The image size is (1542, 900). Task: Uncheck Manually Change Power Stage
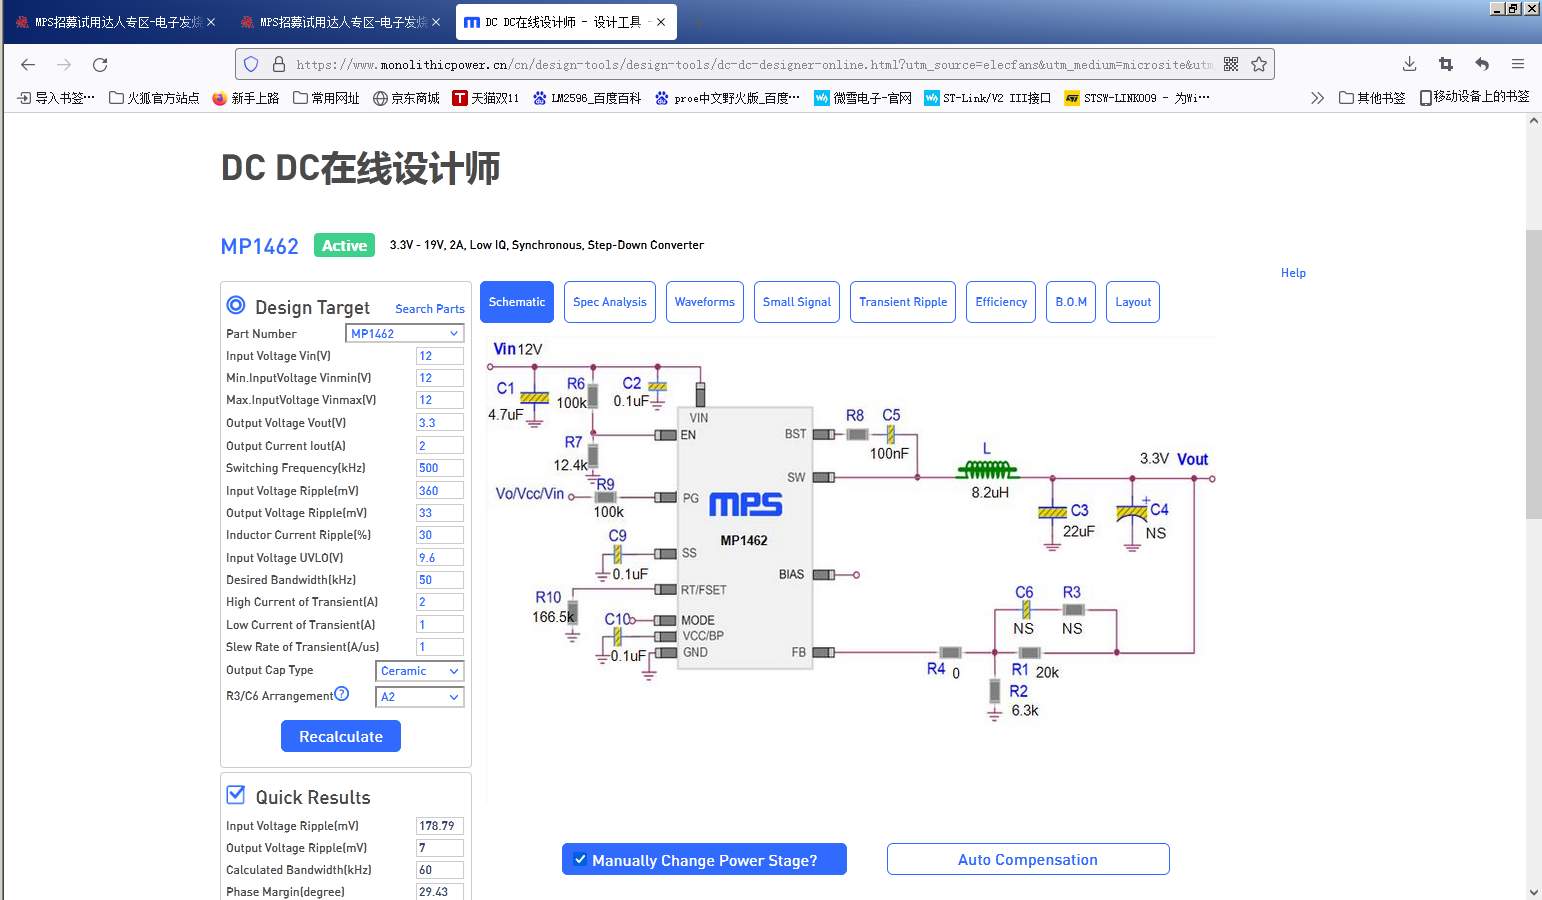tap(580, 859)
